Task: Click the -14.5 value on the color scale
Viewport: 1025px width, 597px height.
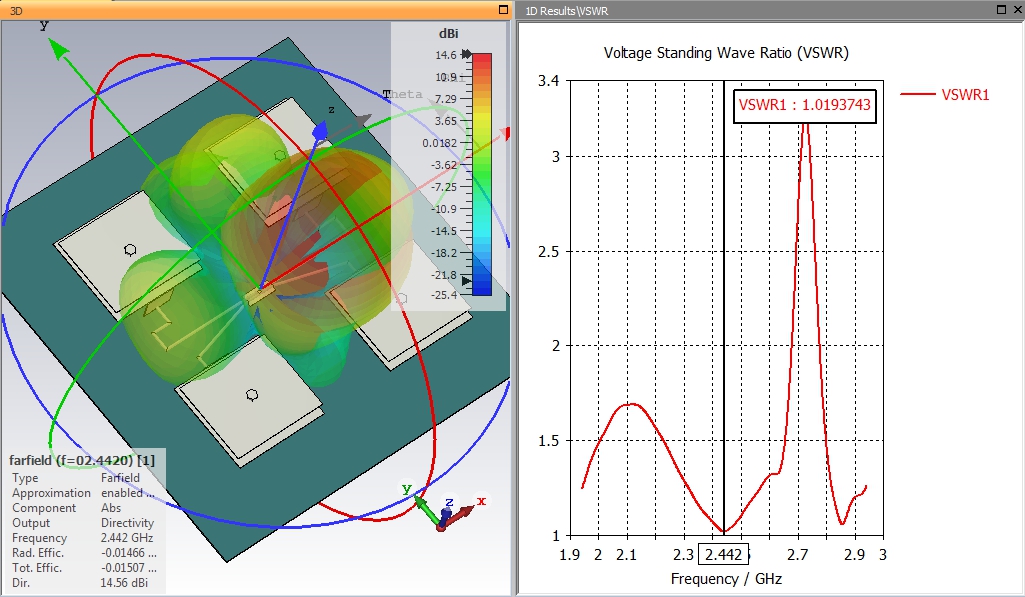Action: pyautogui.click(x=444, y=231)
